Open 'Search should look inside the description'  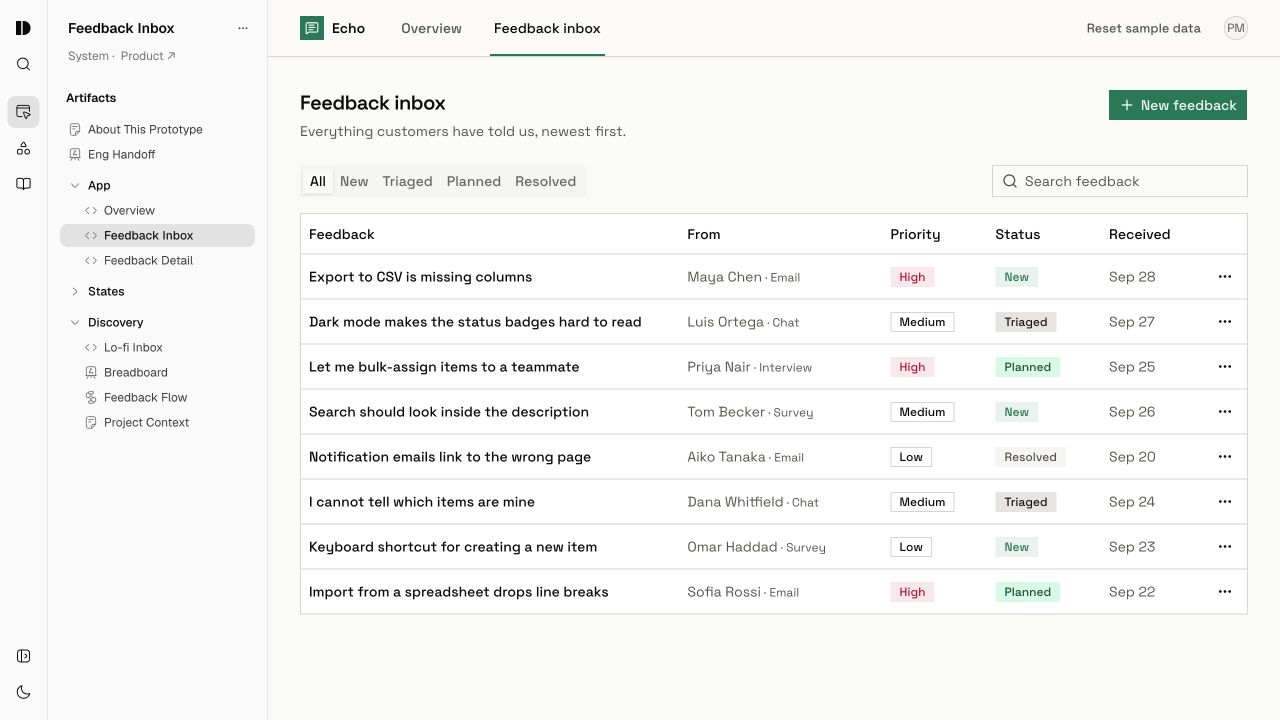pyautogui.click(x=449, y=412)
